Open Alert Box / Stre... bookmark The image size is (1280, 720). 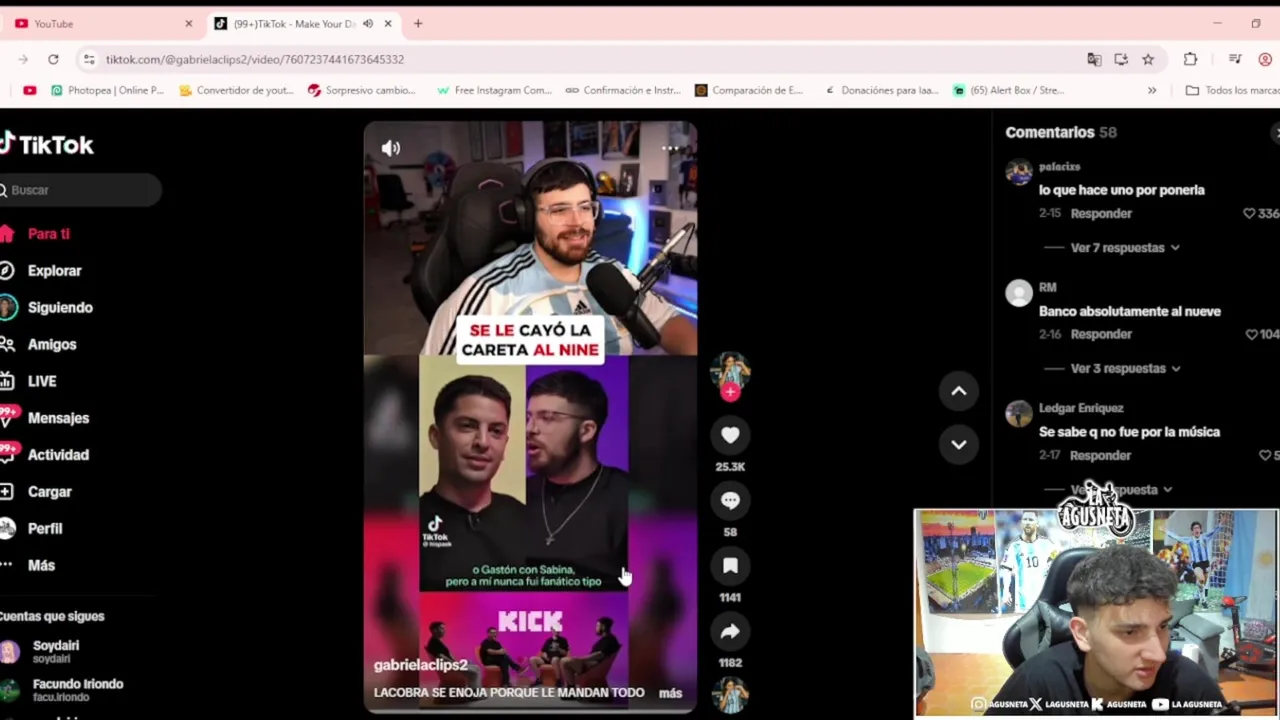[1008, 90]
